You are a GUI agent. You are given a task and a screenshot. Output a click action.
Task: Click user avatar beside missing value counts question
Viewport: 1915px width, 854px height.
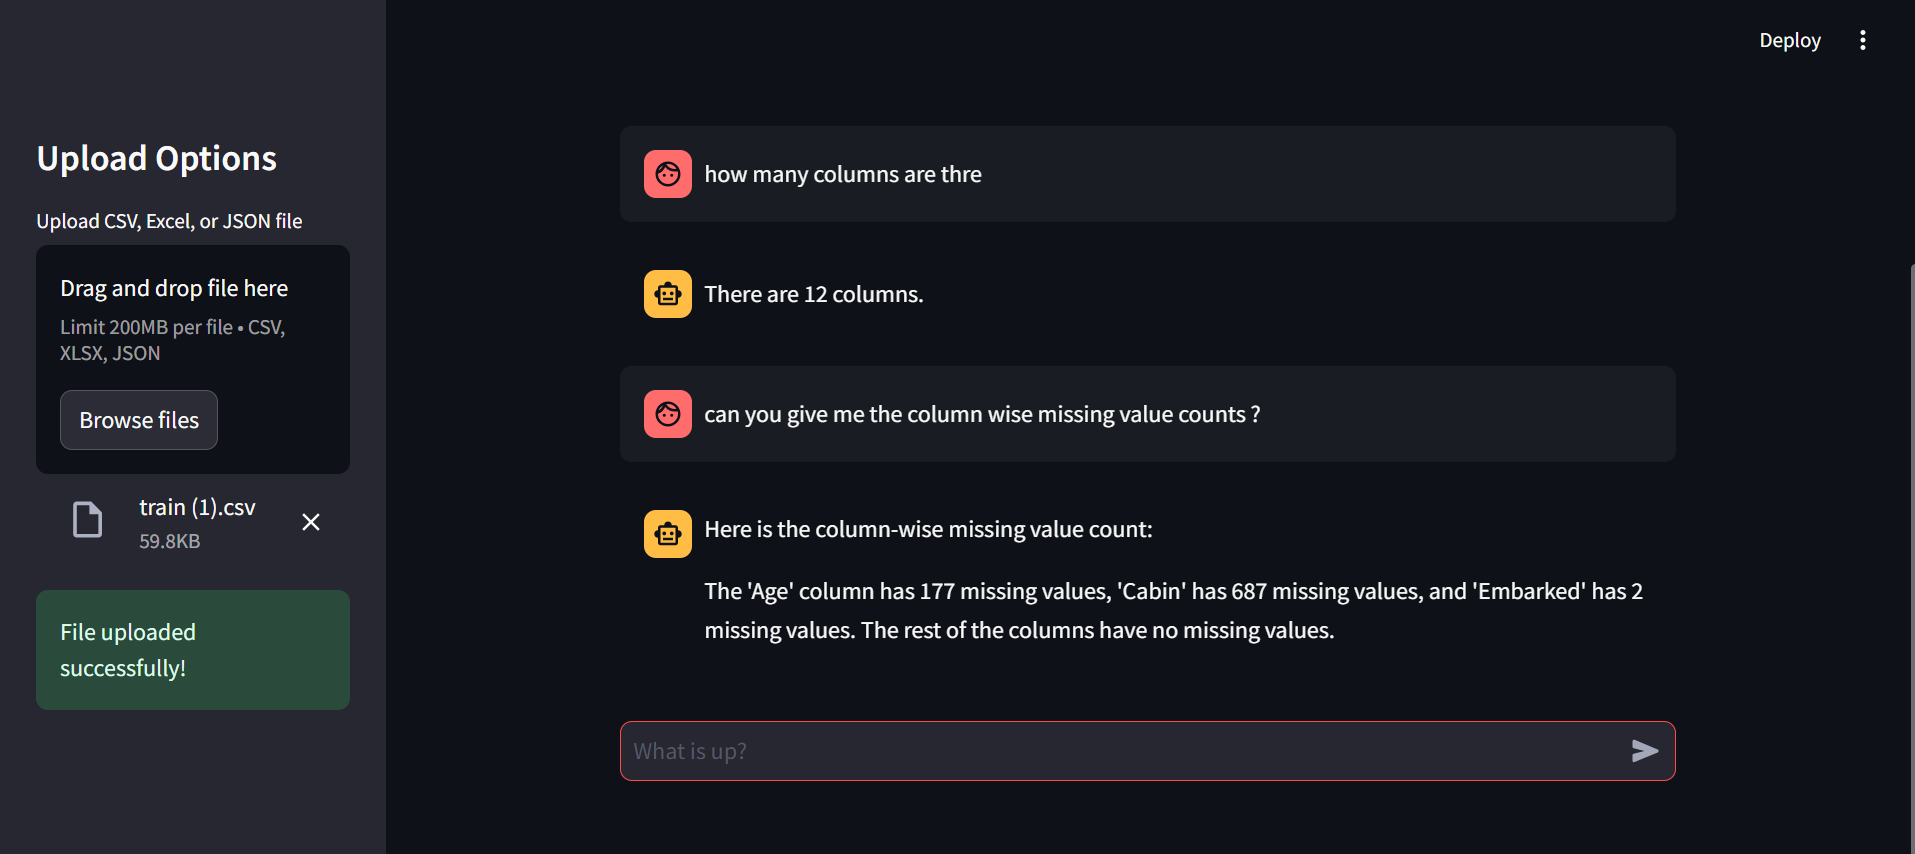coord(668,414)
